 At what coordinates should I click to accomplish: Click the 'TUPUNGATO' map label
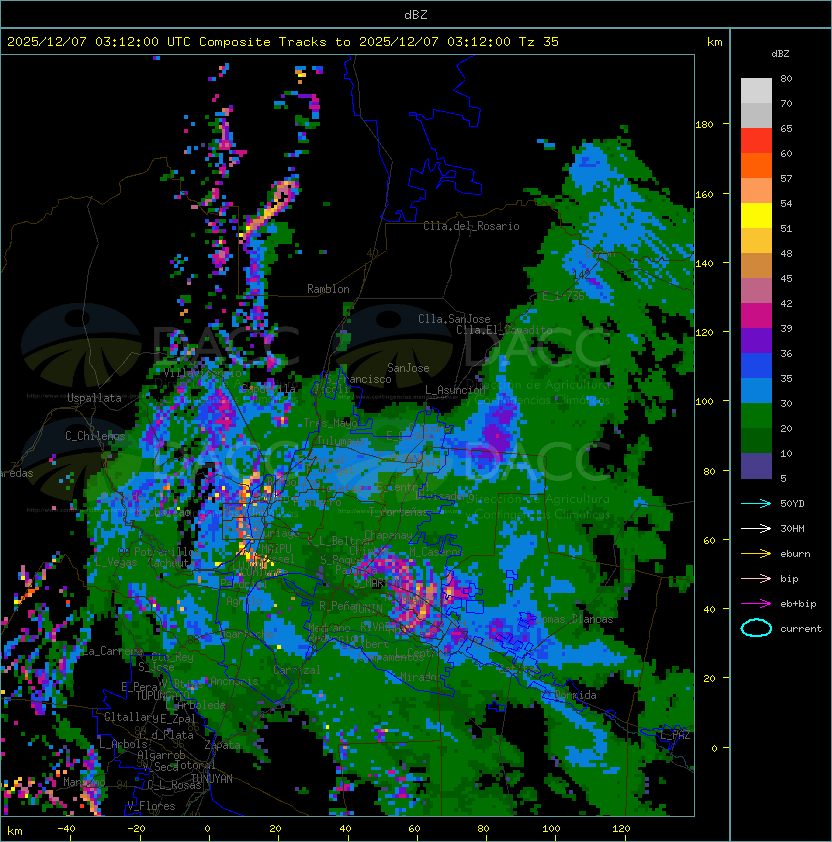[162, 696]
